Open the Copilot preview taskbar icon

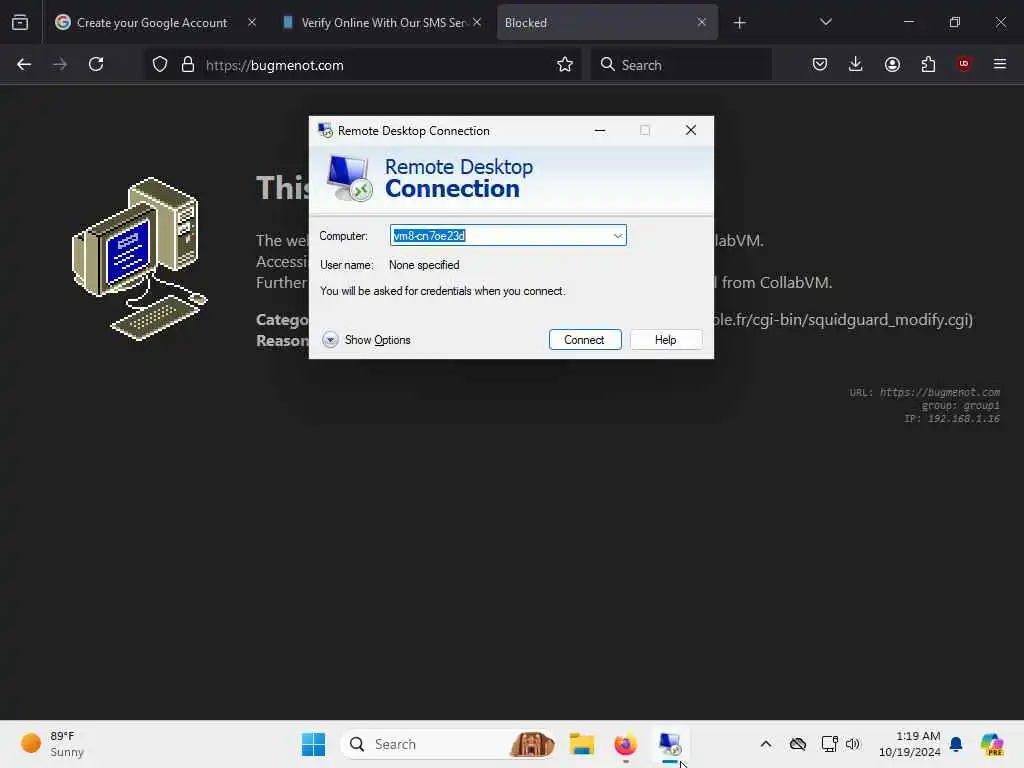(992, 744)
